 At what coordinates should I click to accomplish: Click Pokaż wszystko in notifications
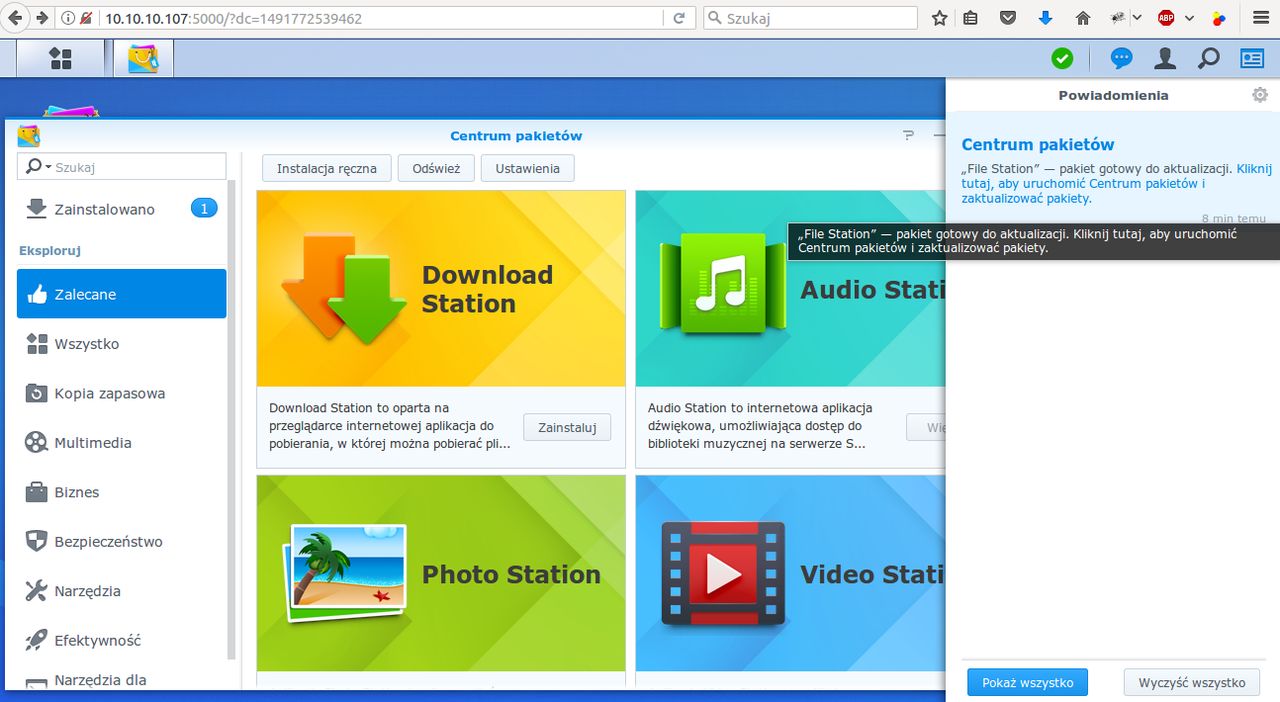click(1027, 682)
